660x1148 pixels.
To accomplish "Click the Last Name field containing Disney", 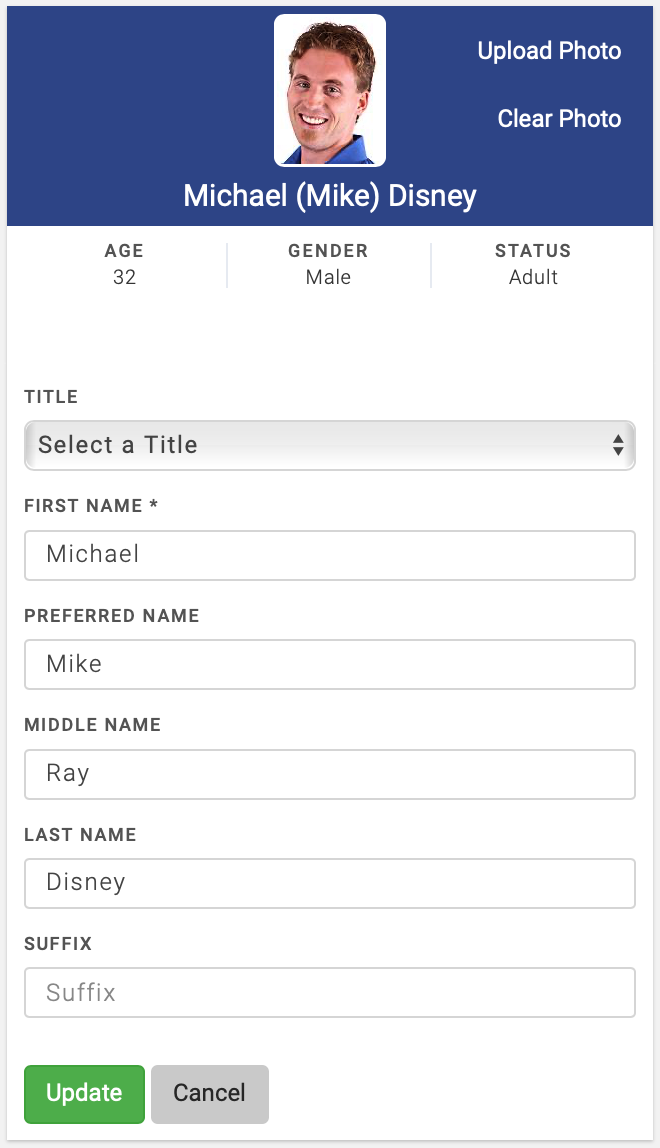I will 330,883.
